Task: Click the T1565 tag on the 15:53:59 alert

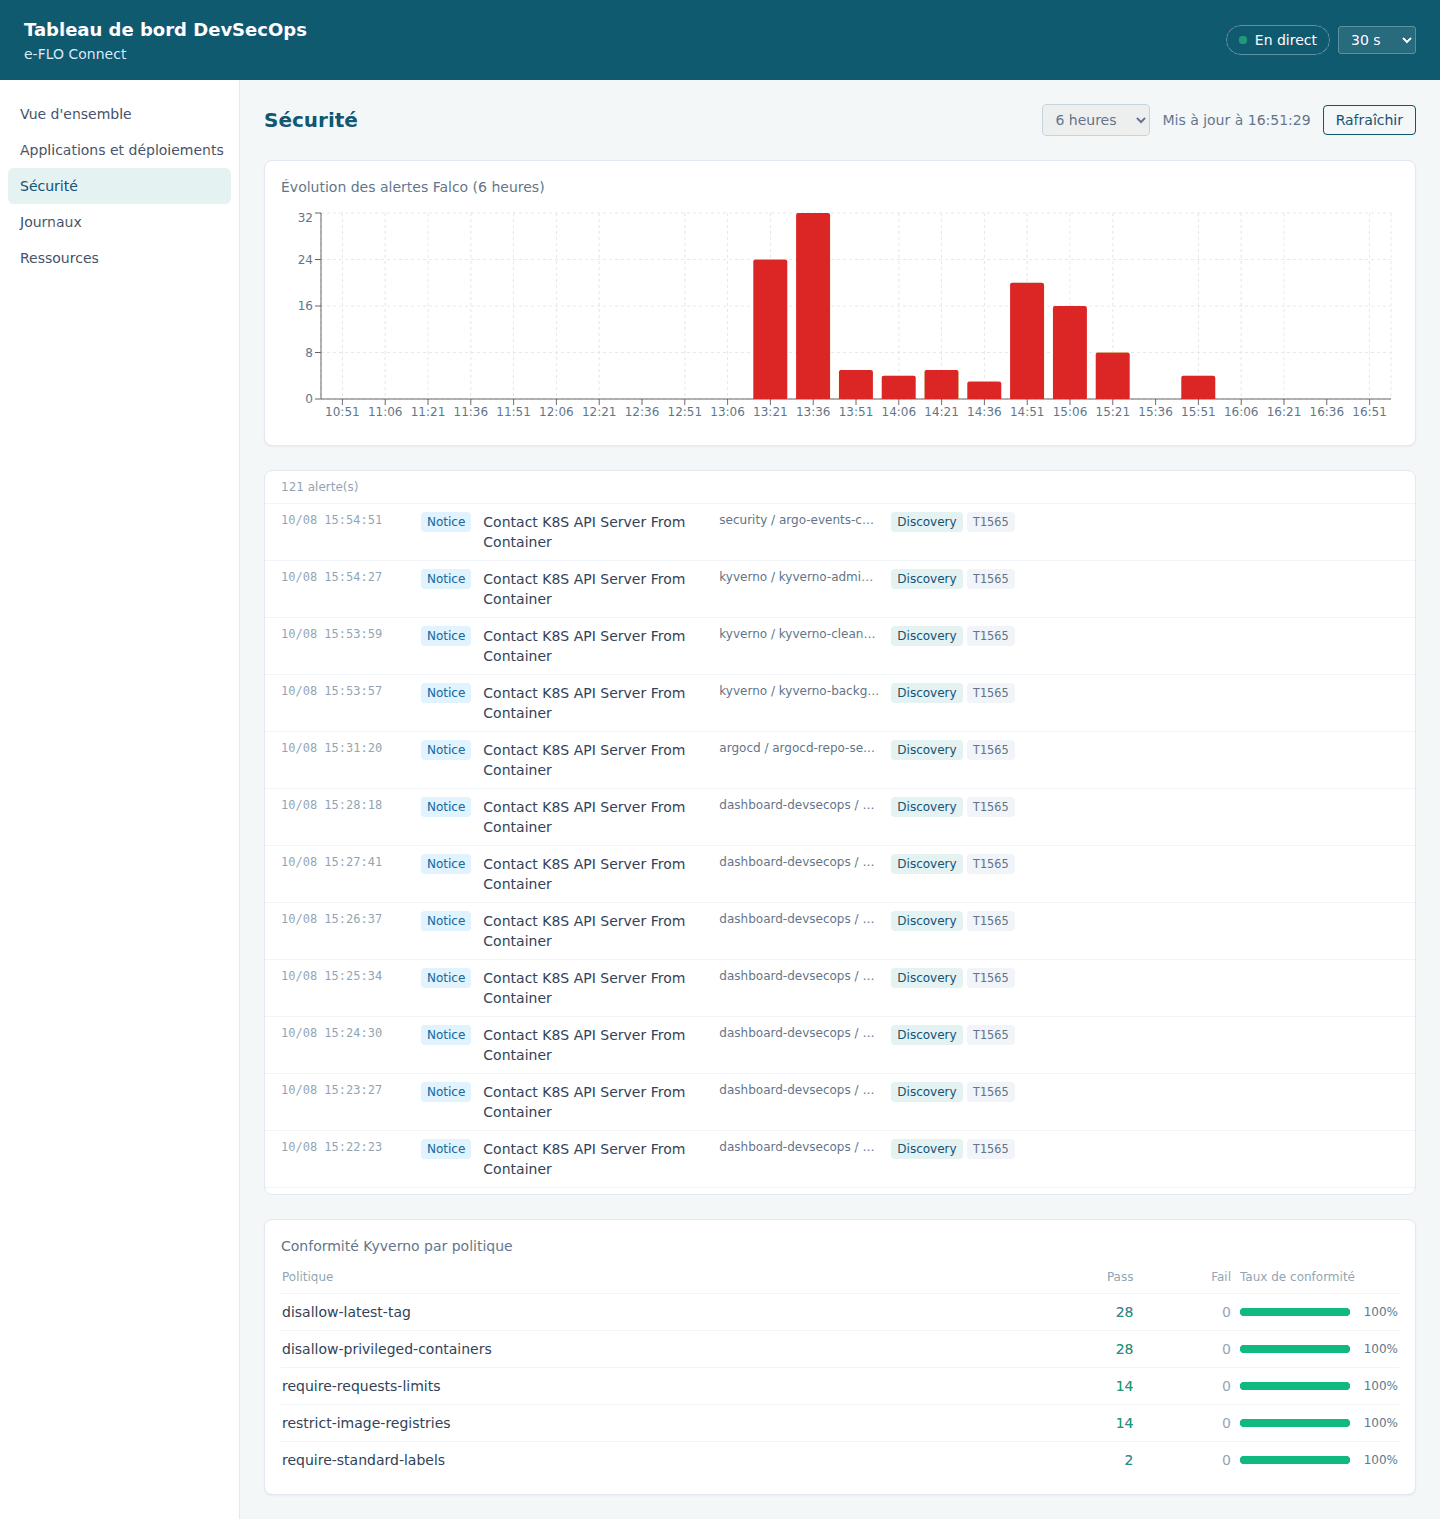Action: (991, 636)
